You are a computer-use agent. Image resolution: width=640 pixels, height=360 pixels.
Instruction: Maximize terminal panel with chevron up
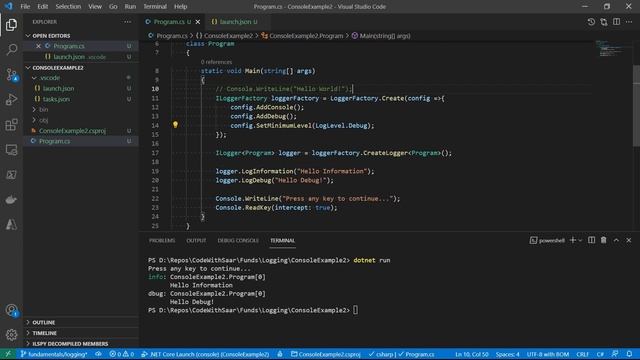pos(616,240)
